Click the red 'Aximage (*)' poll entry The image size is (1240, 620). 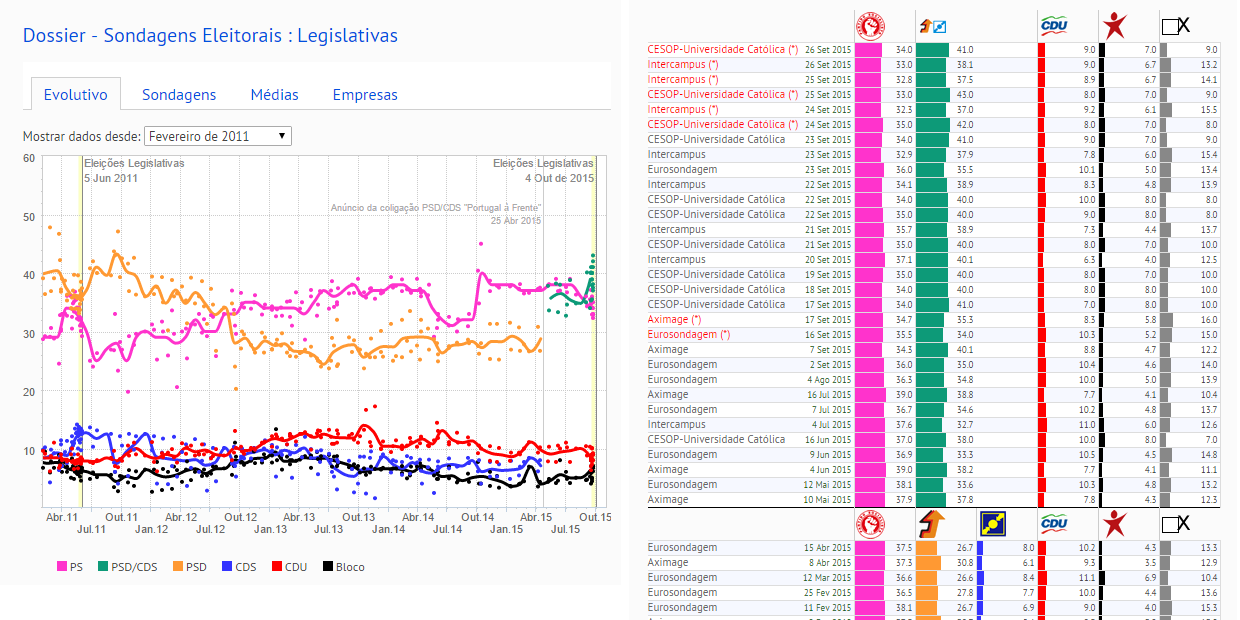682,319
